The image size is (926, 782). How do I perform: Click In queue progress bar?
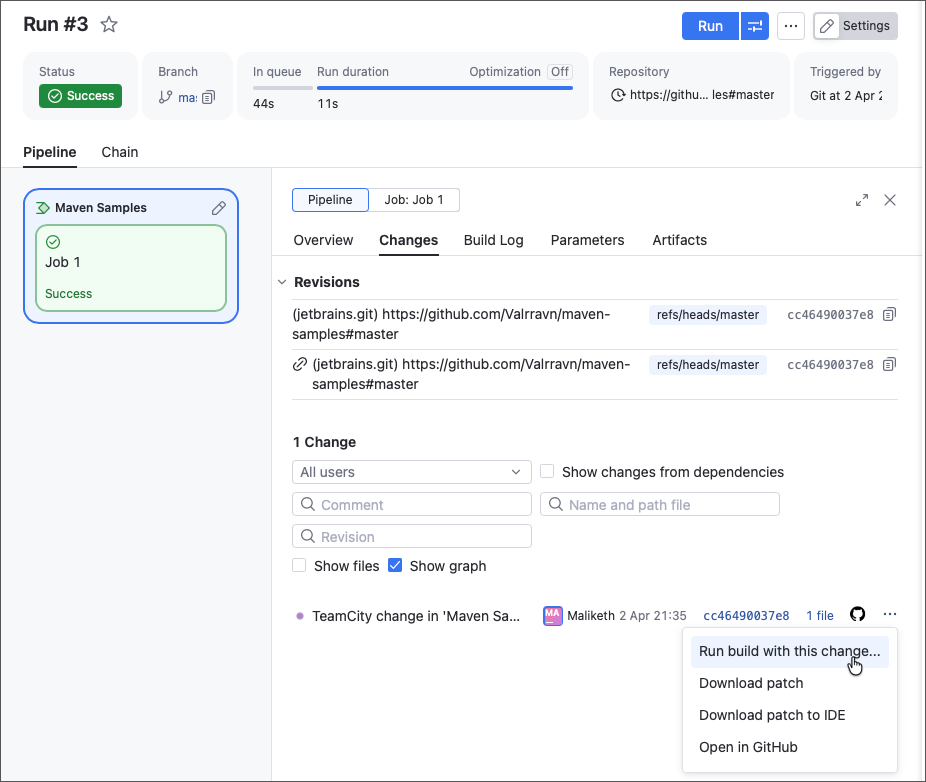(282, 88)
